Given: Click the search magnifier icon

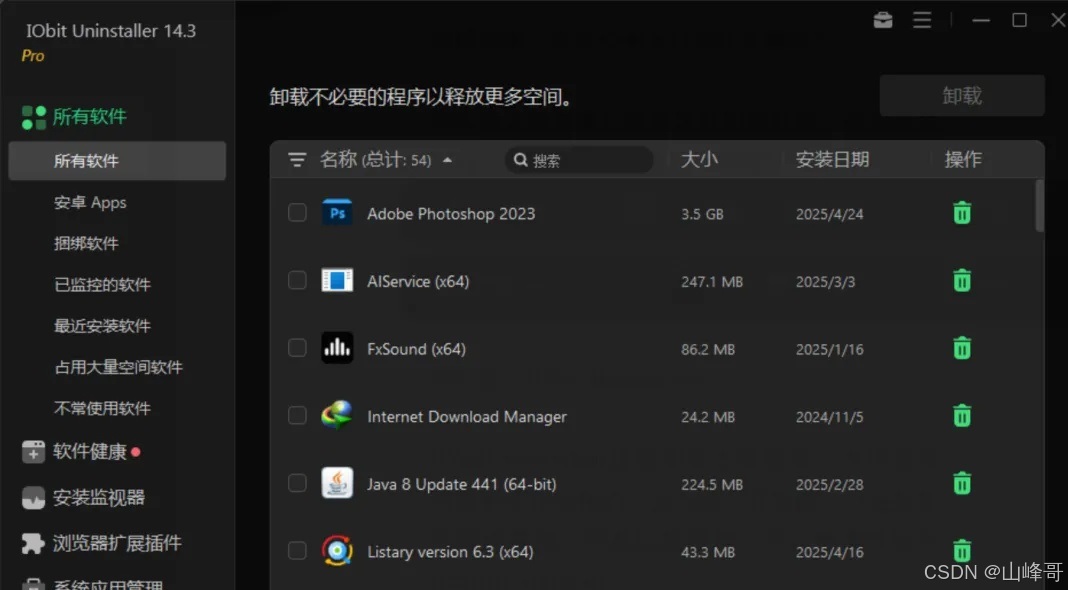Looking at the screenshot, I should tap(520, 159).
